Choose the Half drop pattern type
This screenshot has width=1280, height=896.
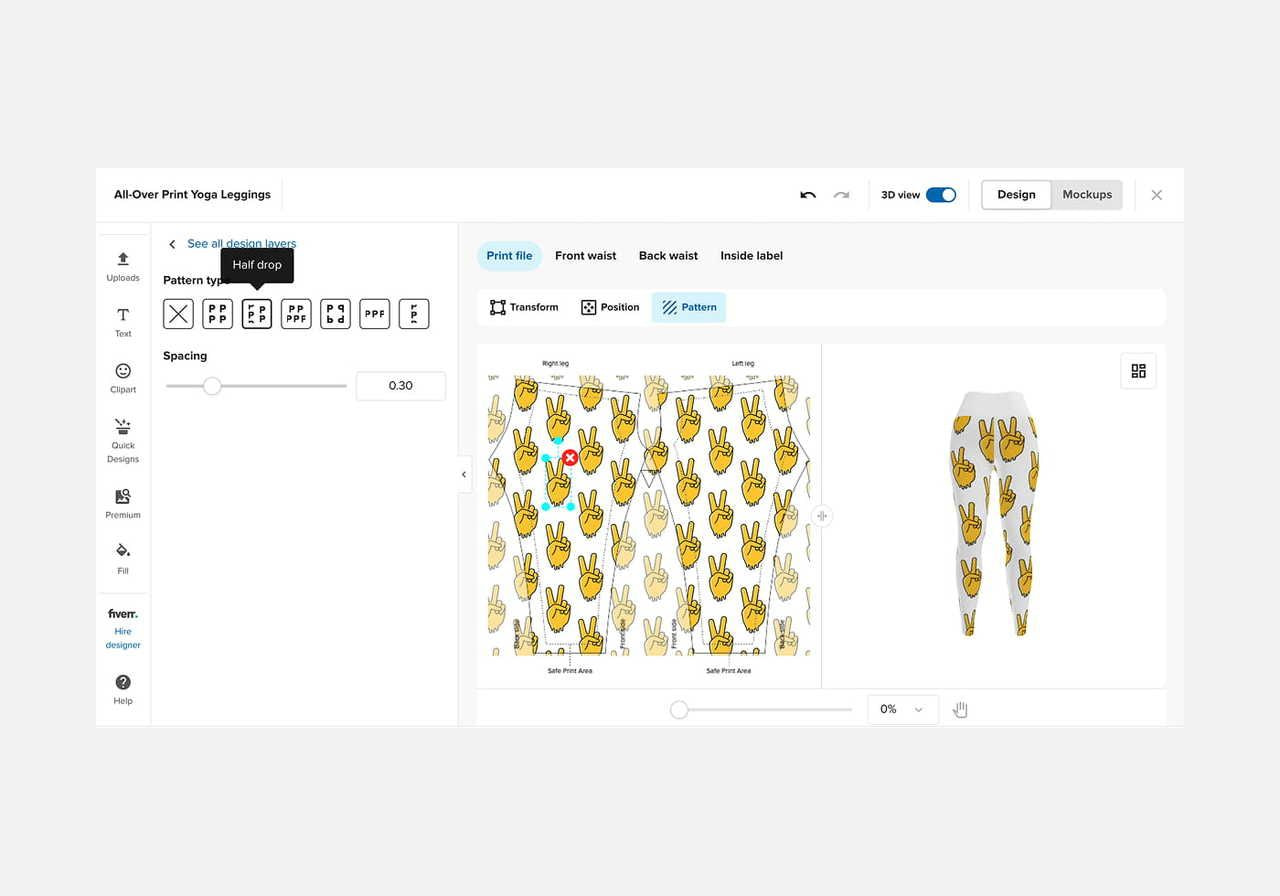(256, 313)
